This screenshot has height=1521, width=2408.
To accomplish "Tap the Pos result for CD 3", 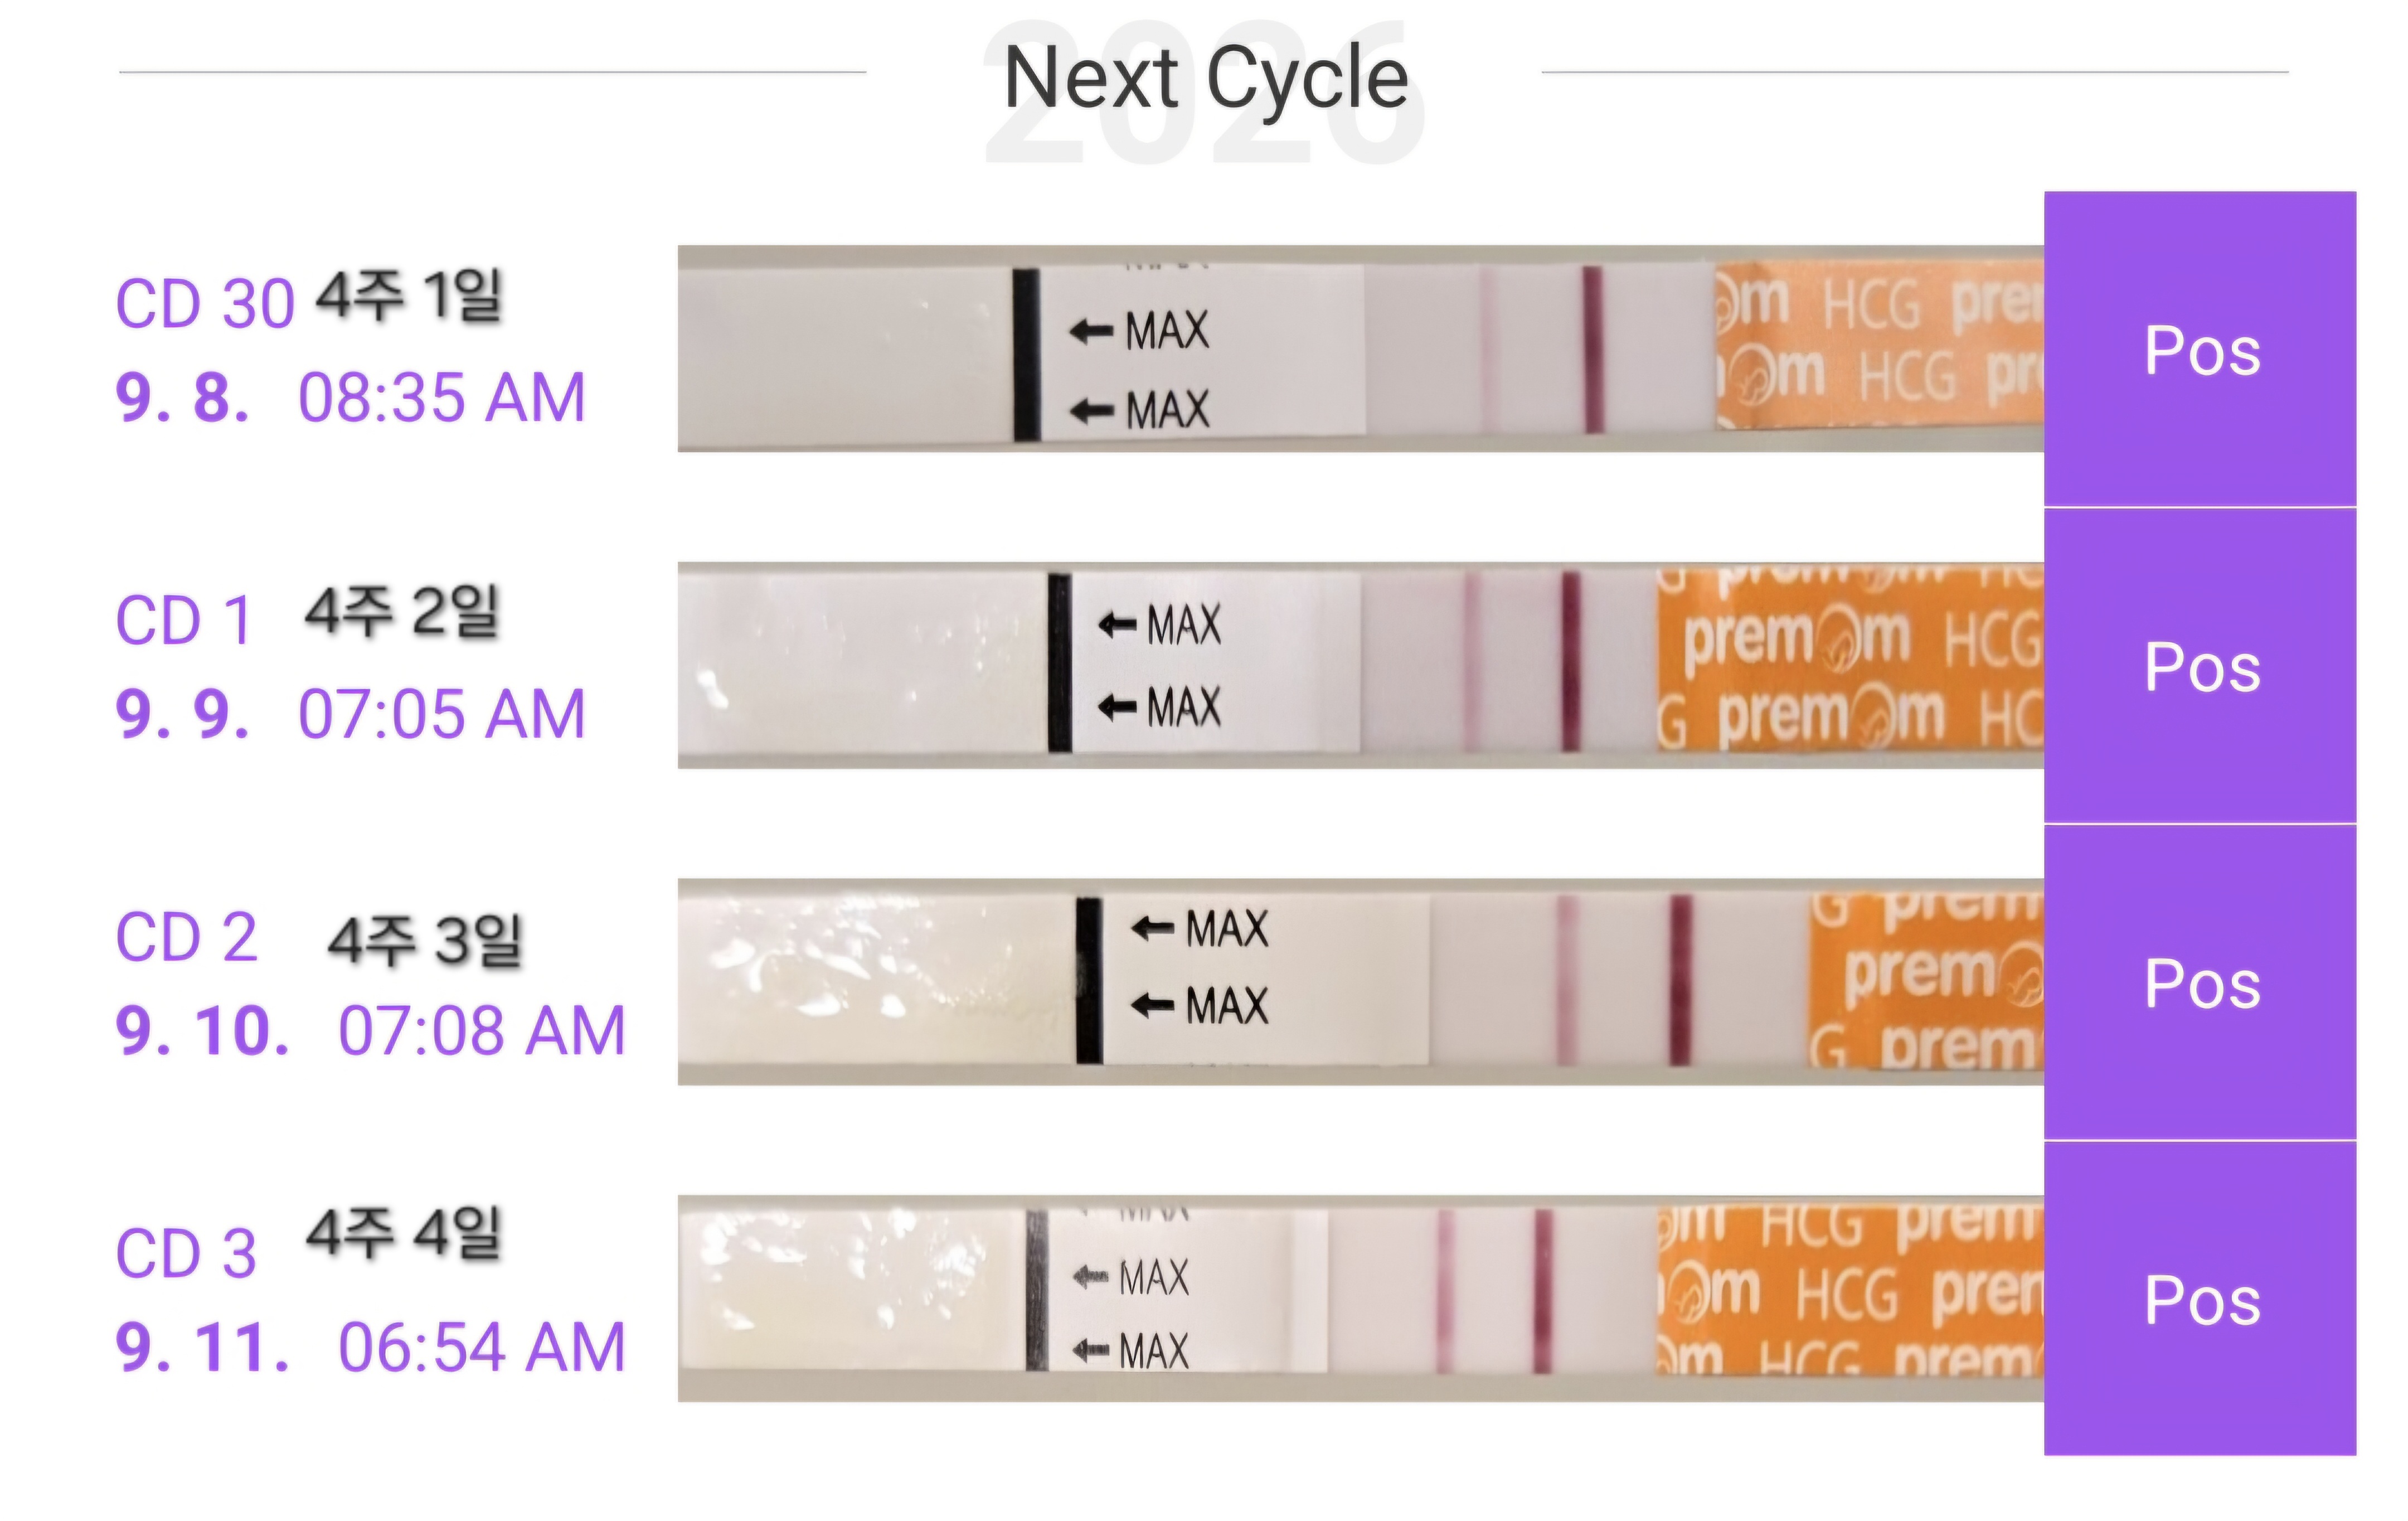I will (x=2200, y=1298).
